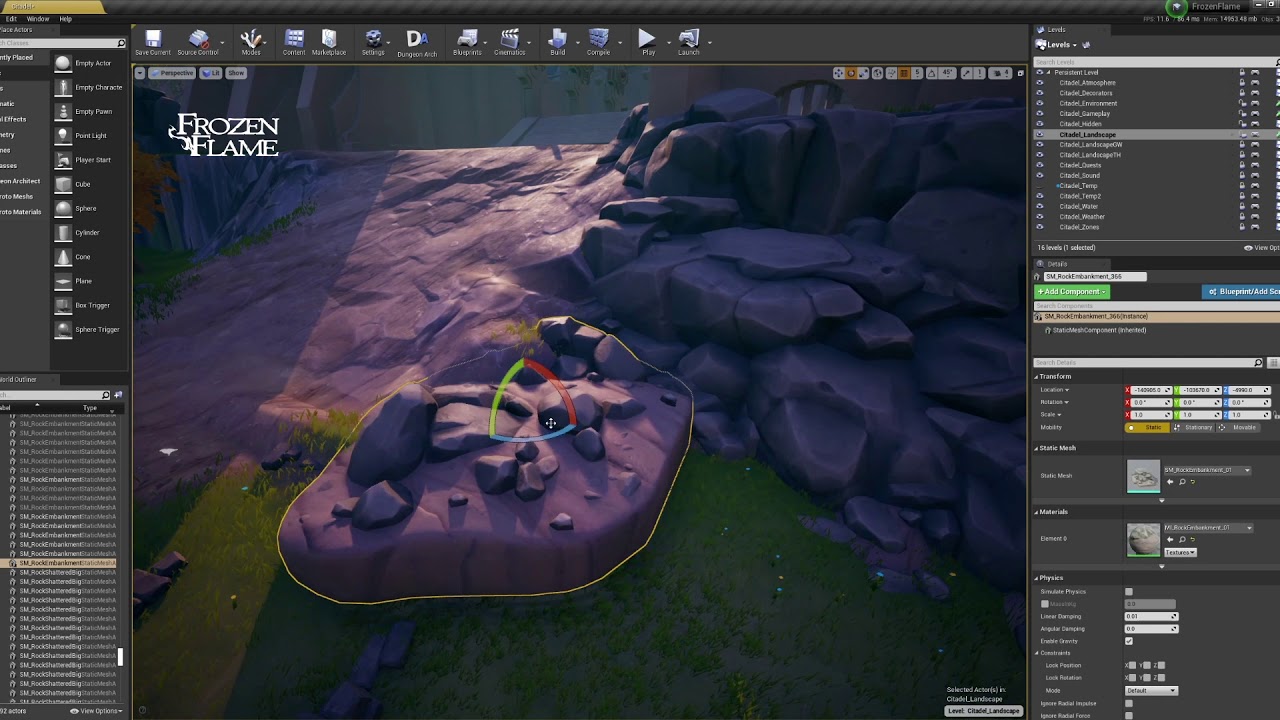Launch the Dungeon Arch tool
The height and width of the screenshot is (720, 1280).
417,43
